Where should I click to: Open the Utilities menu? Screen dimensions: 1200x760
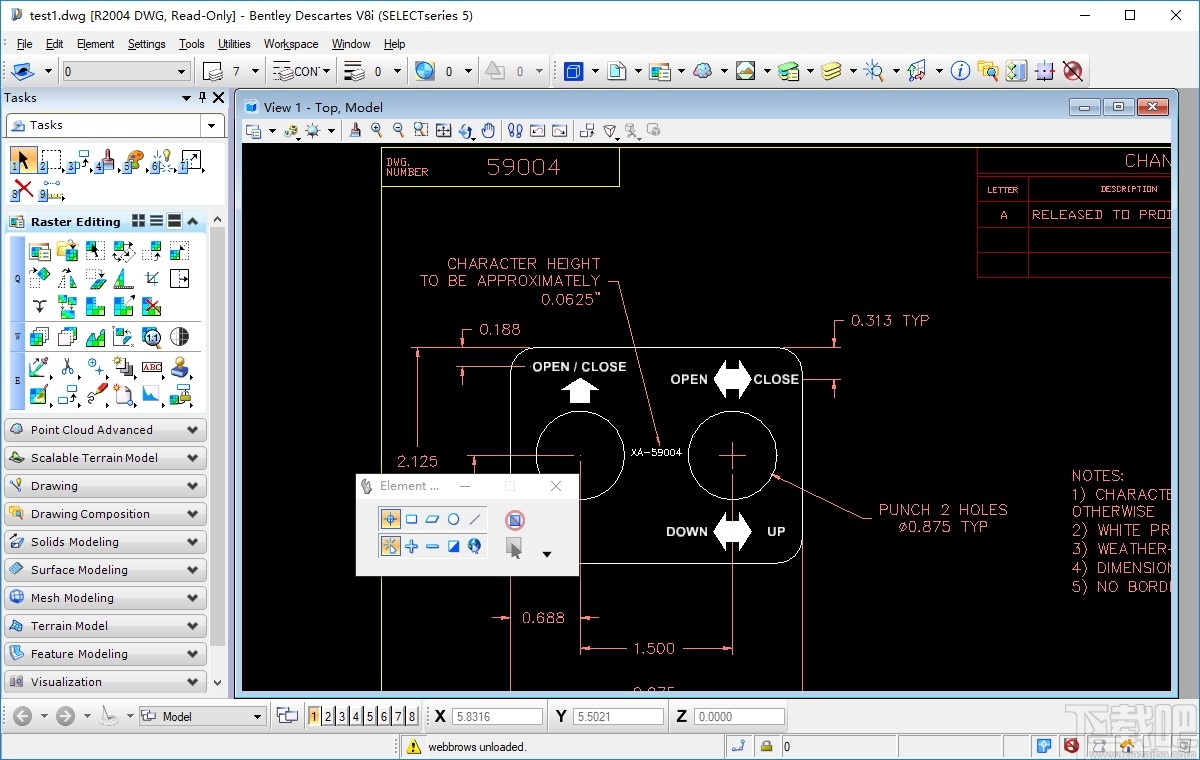tap(234, 44)
